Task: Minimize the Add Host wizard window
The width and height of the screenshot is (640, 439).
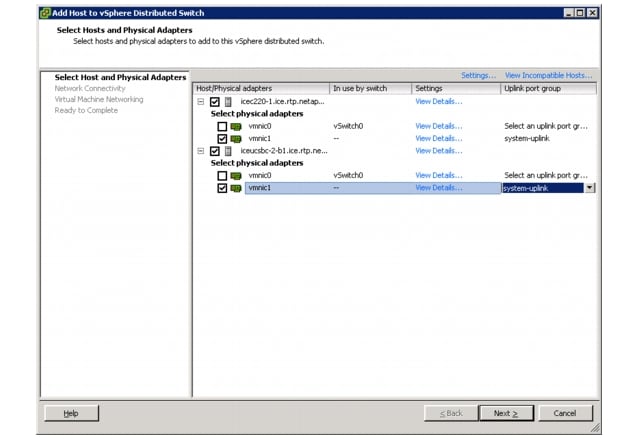Action: coord(569,13)
